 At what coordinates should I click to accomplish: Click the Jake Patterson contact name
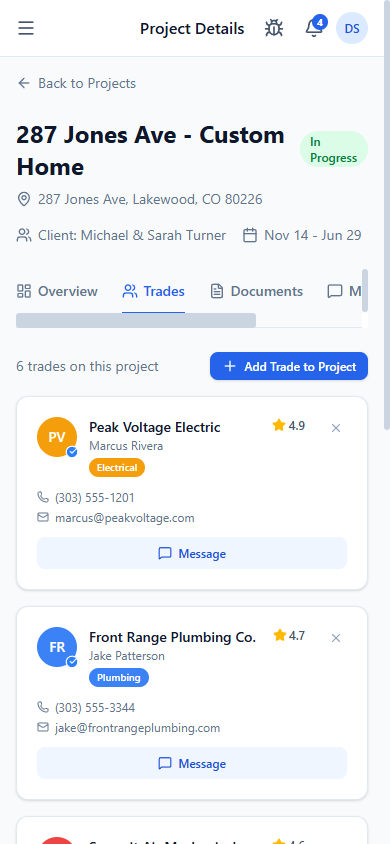pyautogui.click(x=127, y=656)
